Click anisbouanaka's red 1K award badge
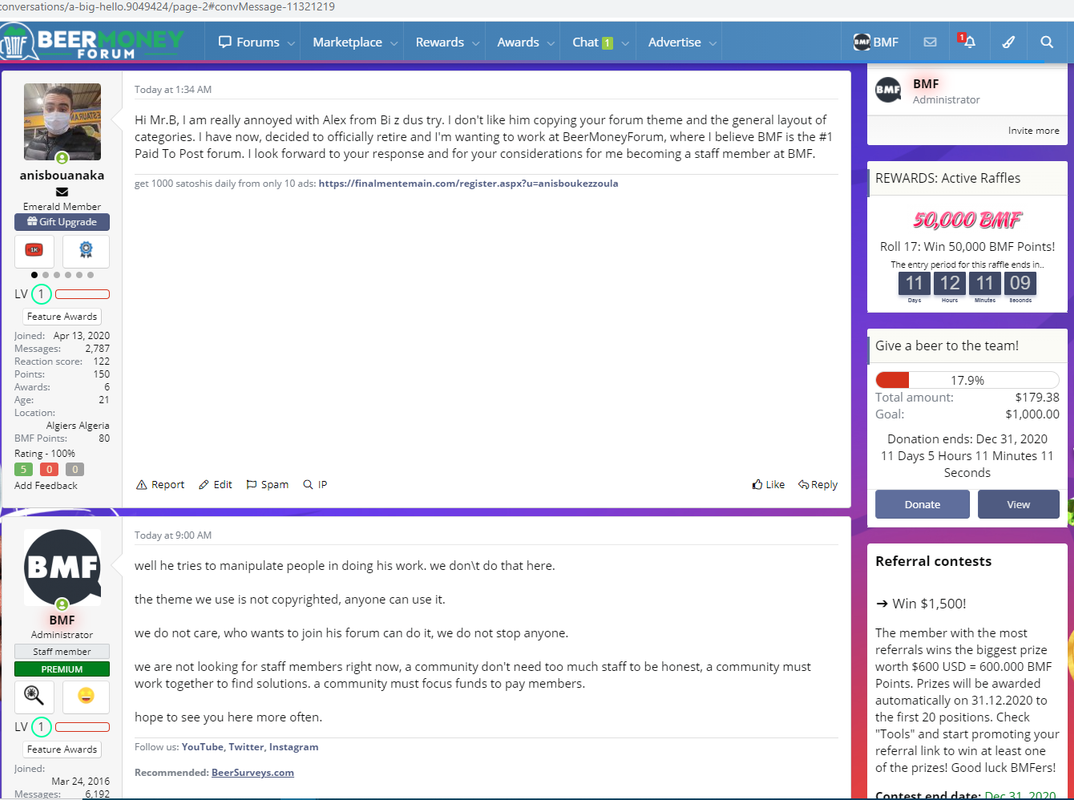This screenshot has height=800, width=1074. coord(34,250)
